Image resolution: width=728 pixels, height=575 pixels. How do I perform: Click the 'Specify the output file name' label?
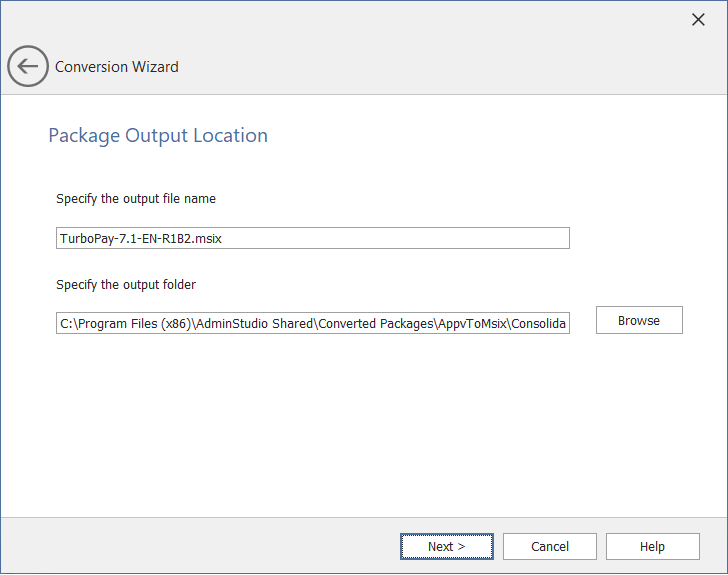(136, 198)
